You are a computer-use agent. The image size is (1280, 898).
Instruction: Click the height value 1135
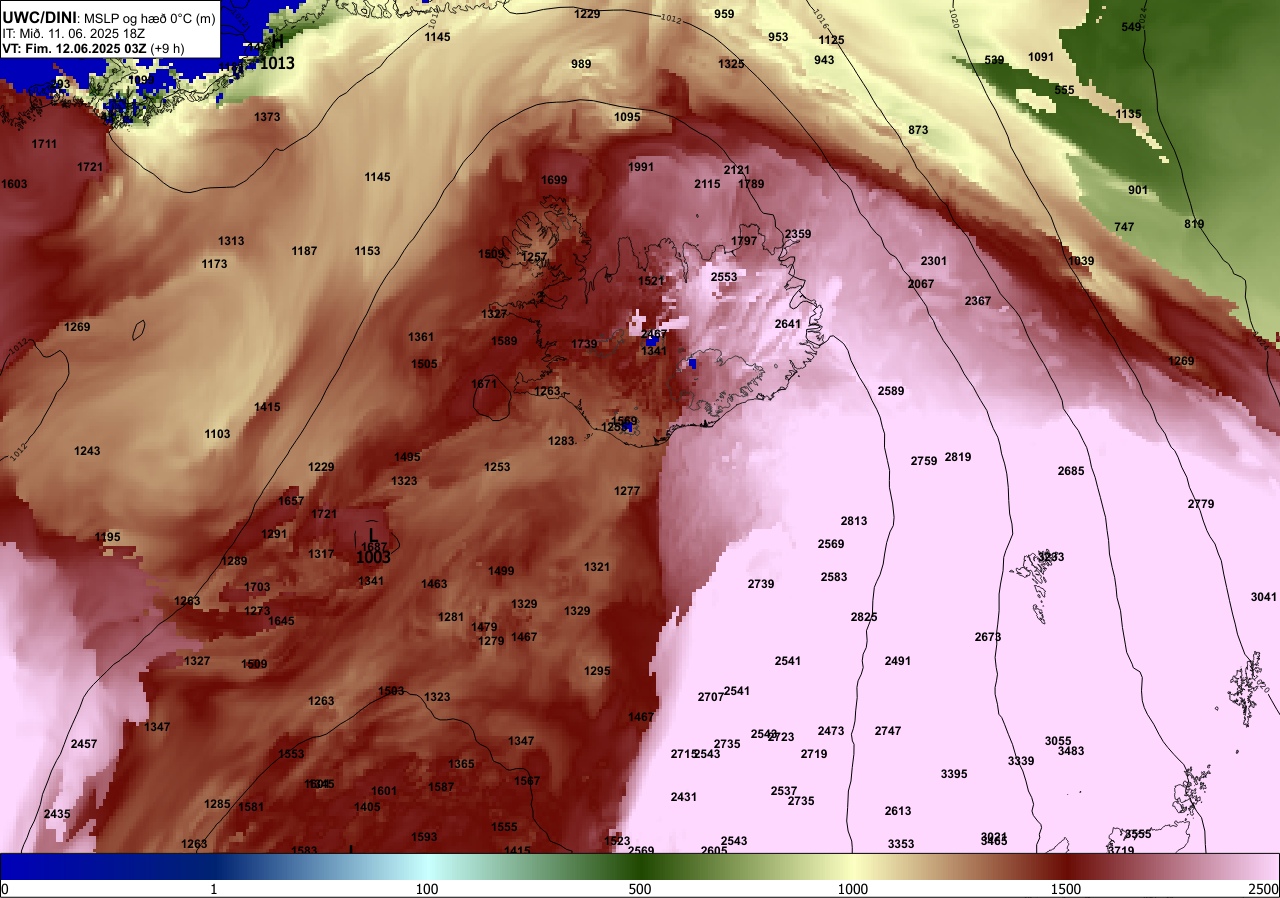1128,114
